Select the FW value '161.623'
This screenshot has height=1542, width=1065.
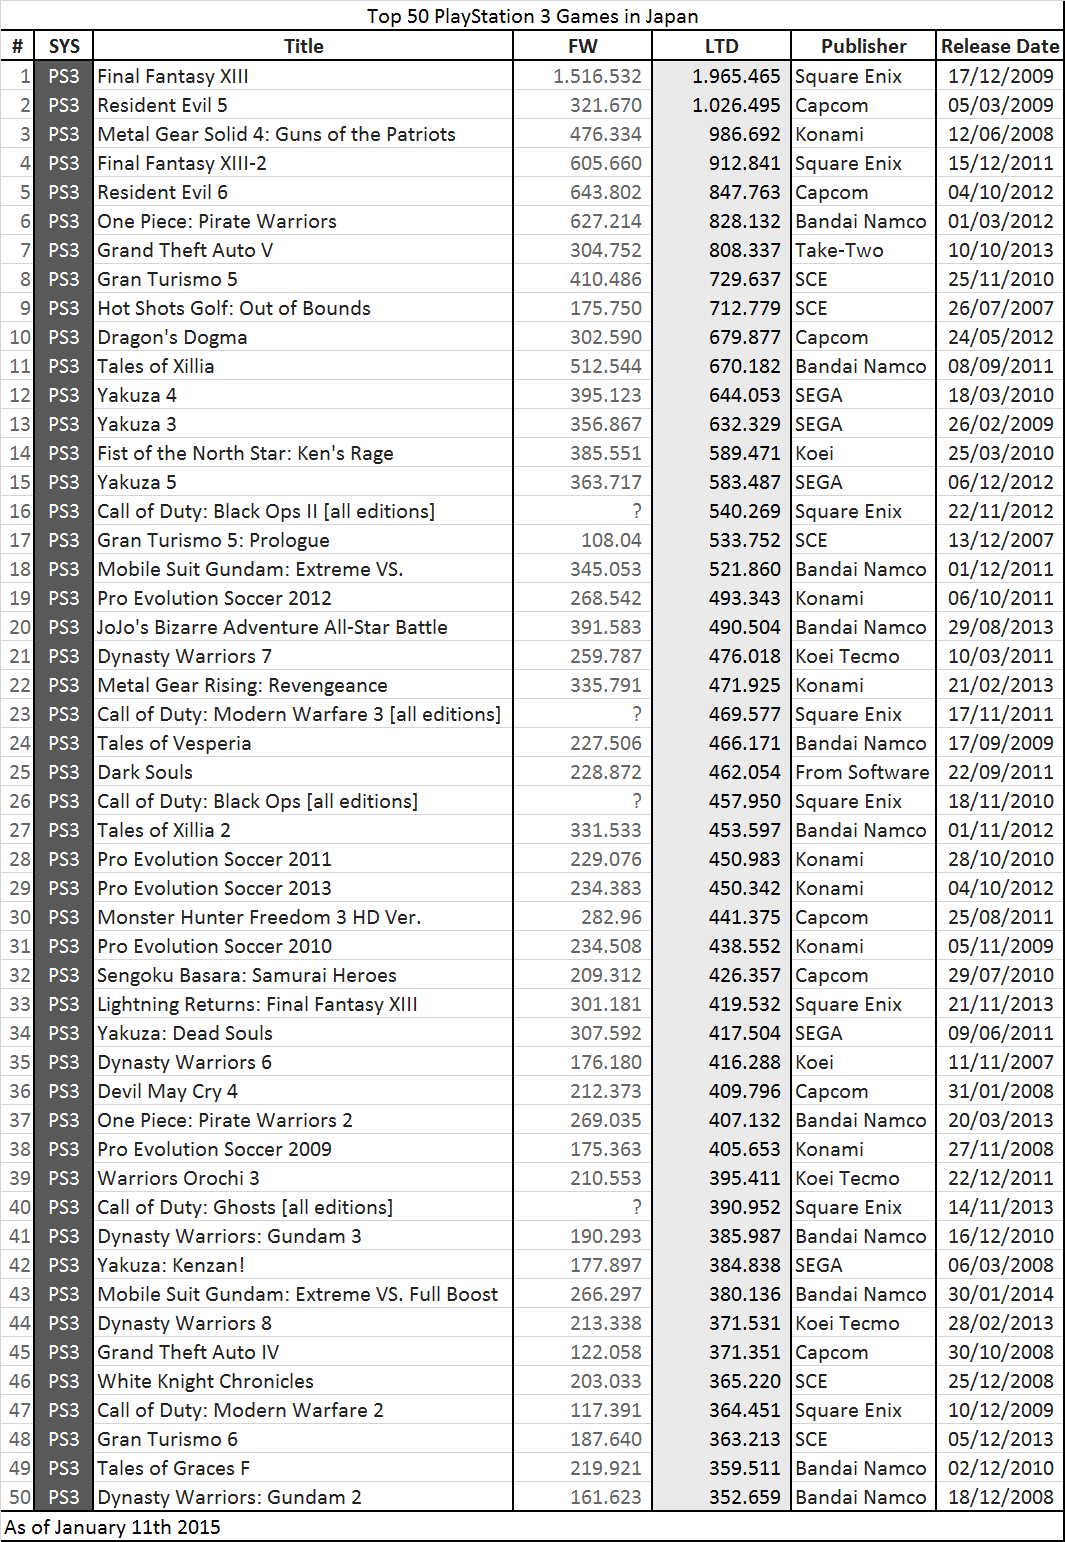pyautogui.click(x=582, y=1497)
